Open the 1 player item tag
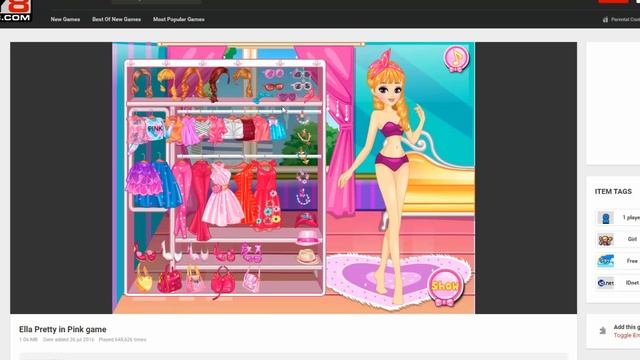The image size is (640, 360). 618,218
